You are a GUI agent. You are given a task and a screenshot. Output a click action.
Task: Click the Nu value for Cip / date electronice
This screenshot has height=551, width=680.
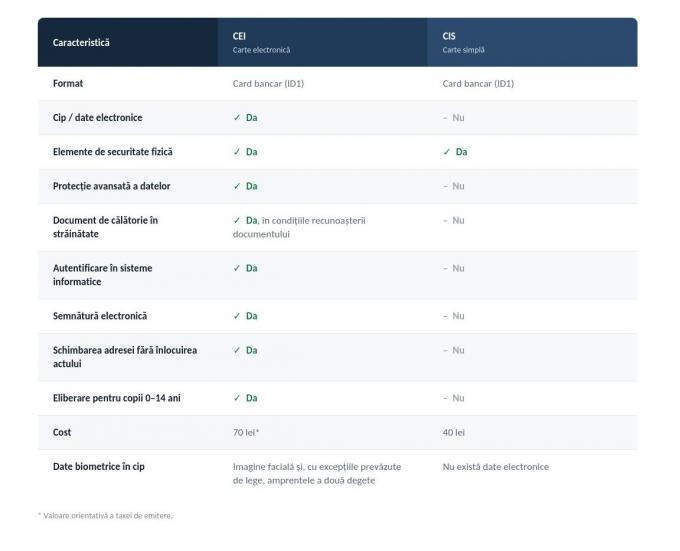coord(458,117)
